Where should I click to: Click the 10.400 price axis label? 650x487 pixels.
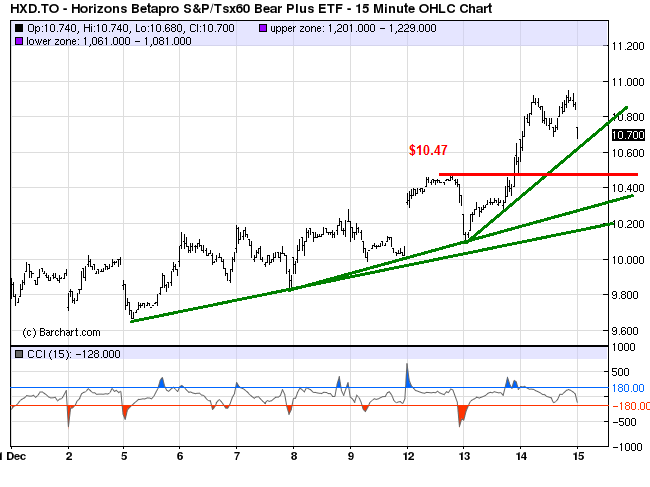point(628,188)
